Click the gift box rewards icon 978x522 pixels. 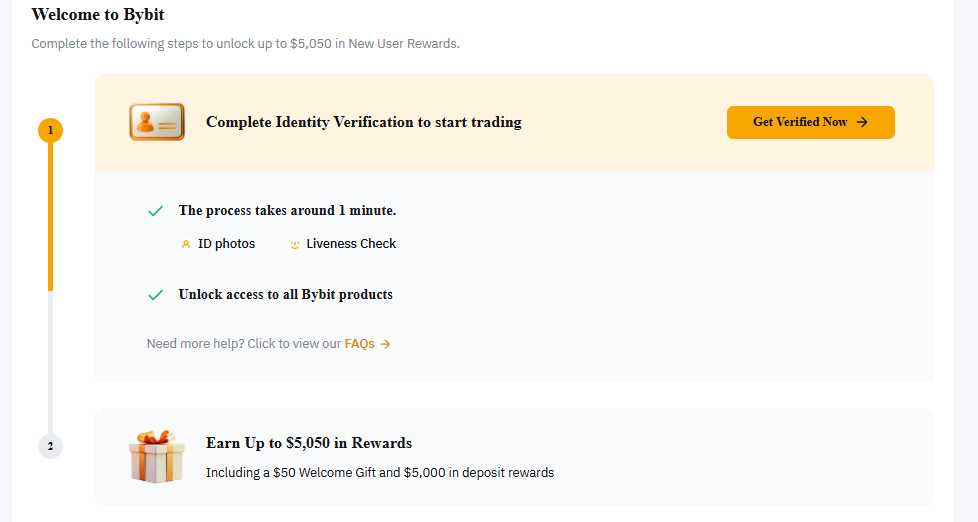(x=157, y=456)
